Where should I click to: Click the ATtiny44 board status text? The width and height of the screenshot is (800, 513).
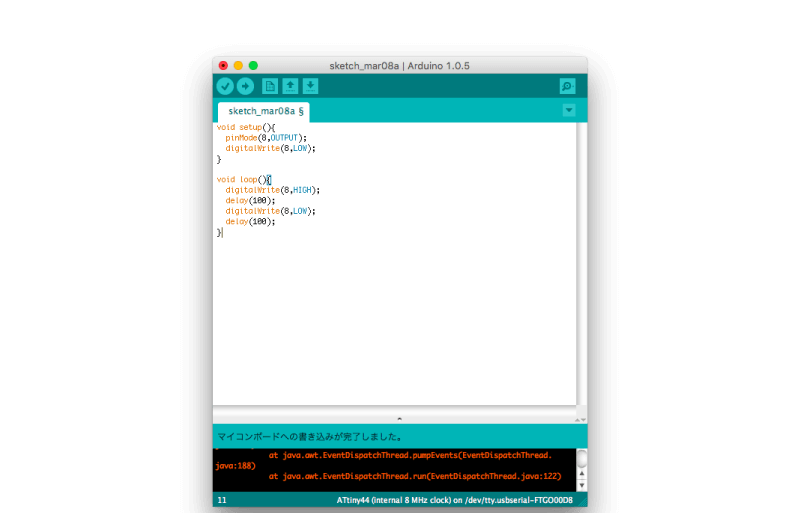[x=455, y=500]
